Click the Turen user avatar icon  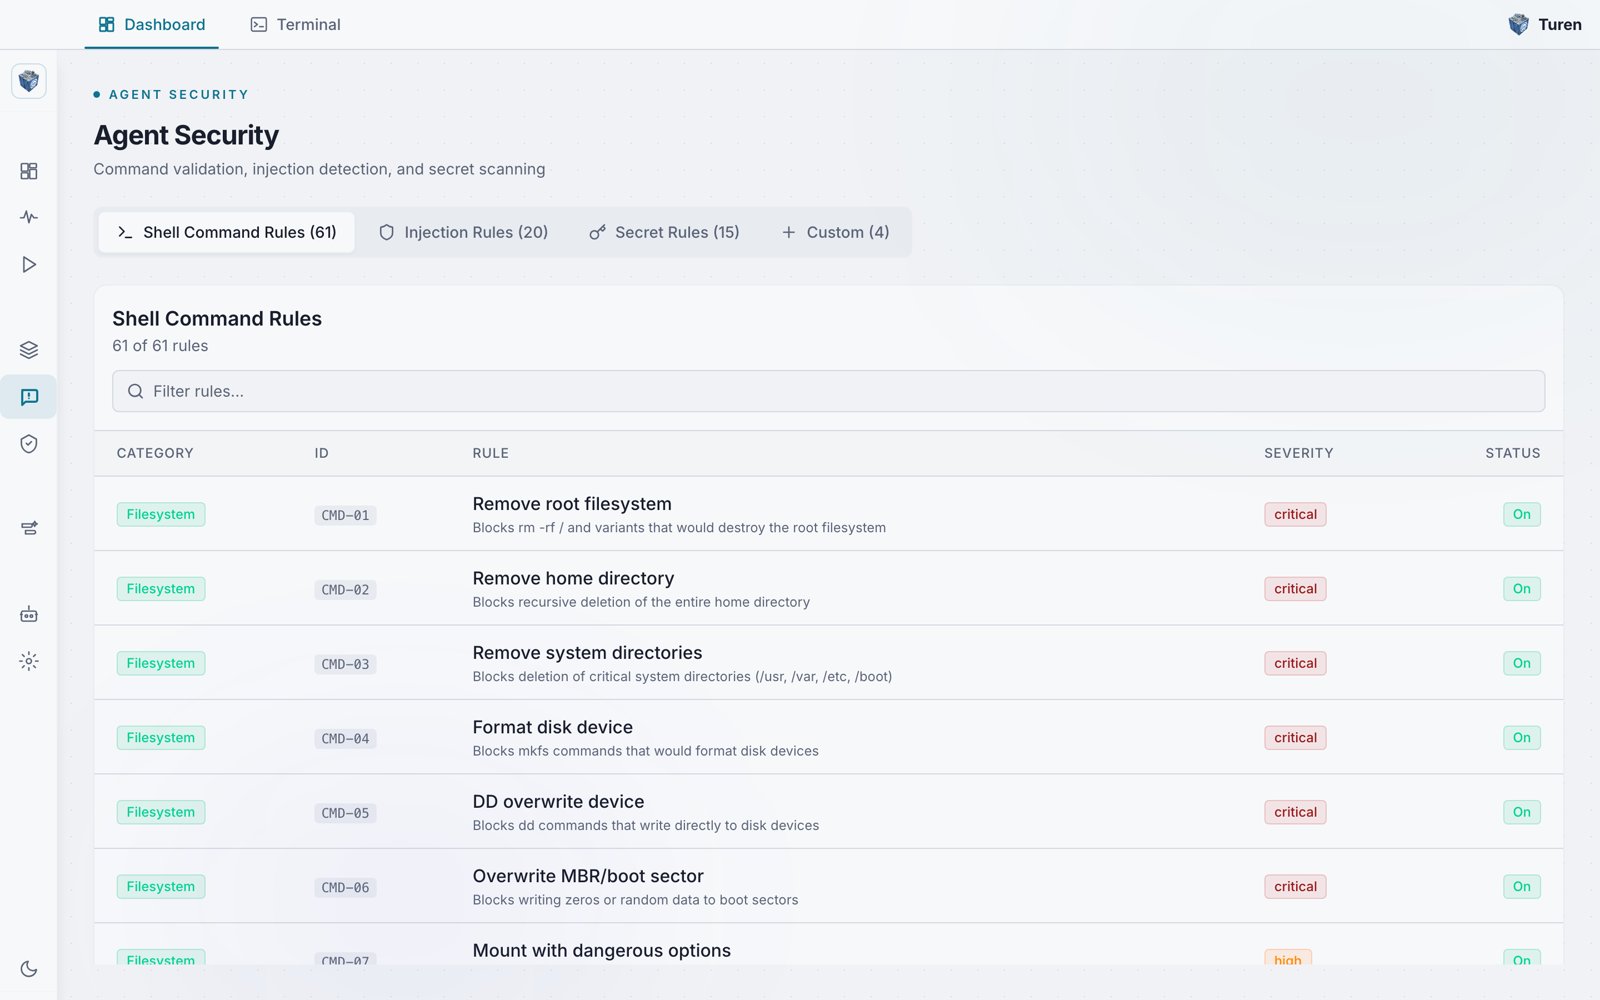[x=1518, y=24]
